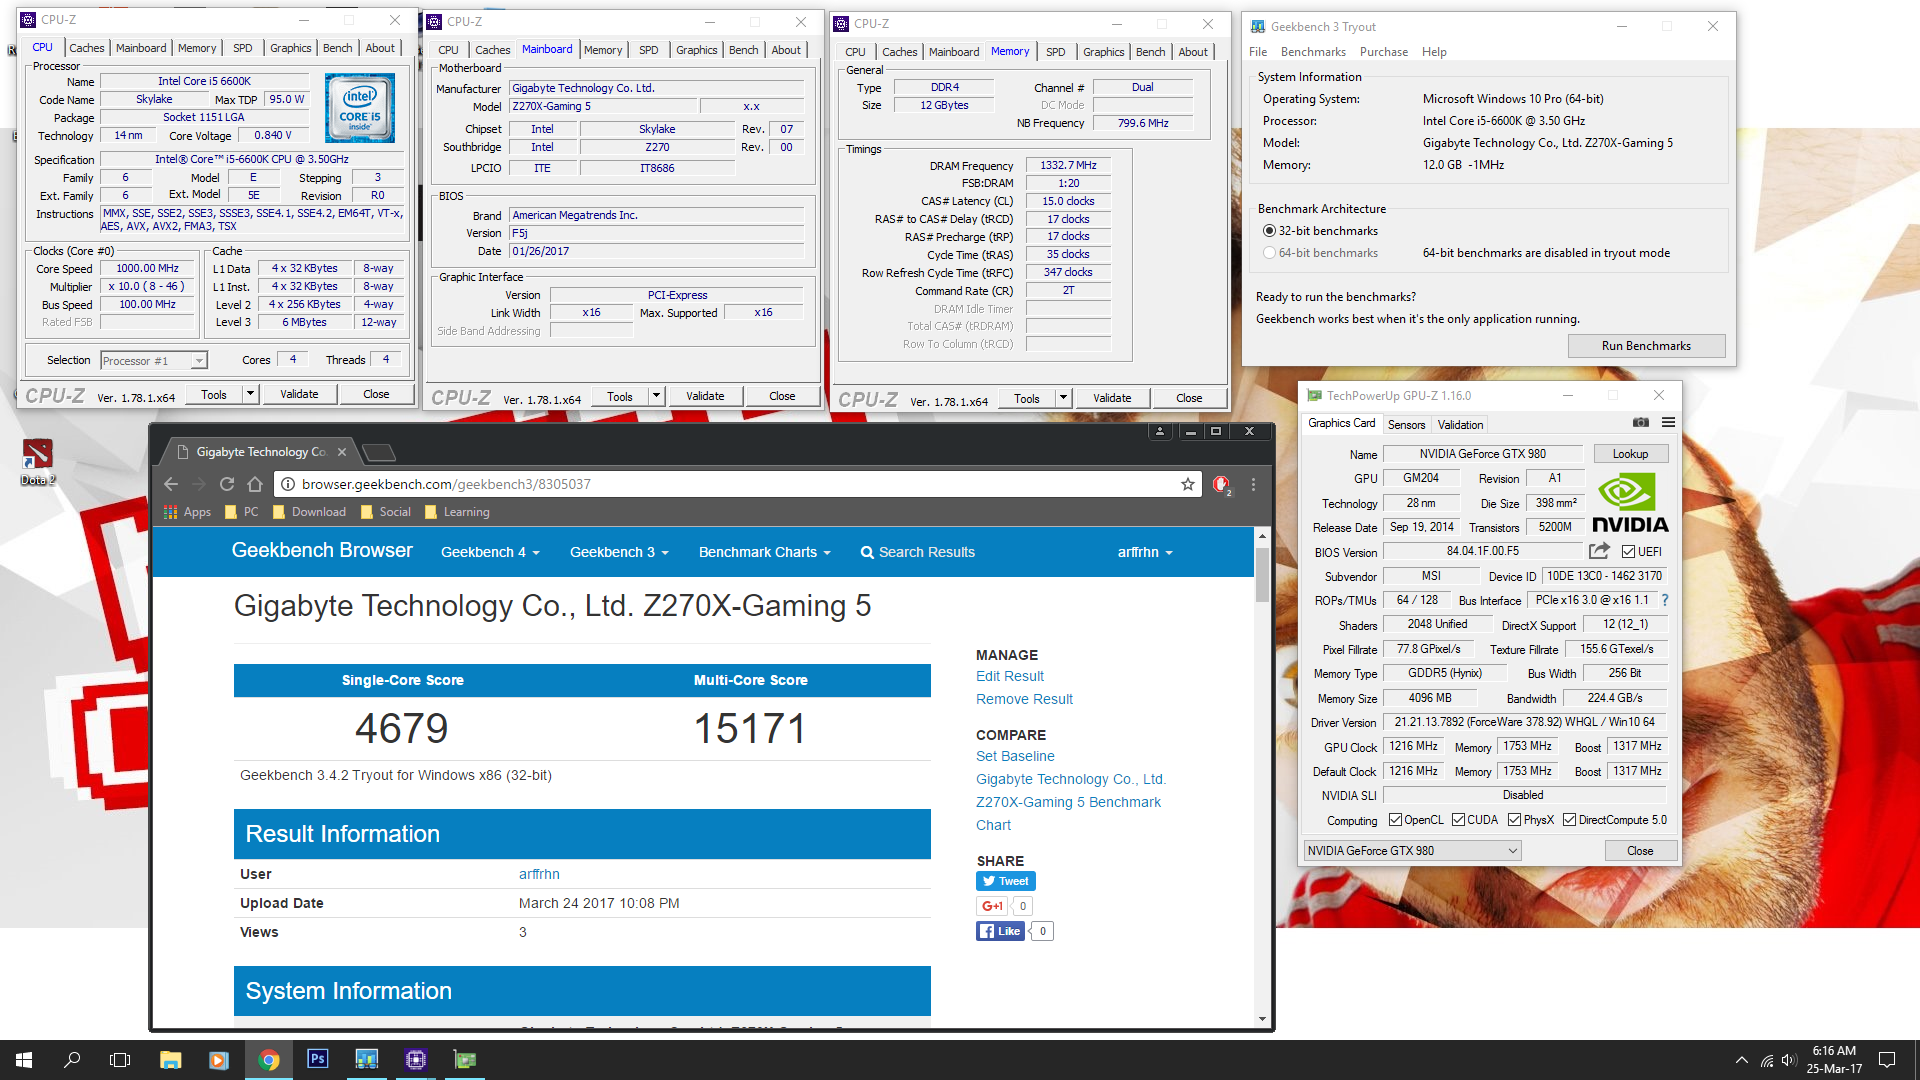
Task: Click the Run Benchmarks button
Action: [1646, 346]
